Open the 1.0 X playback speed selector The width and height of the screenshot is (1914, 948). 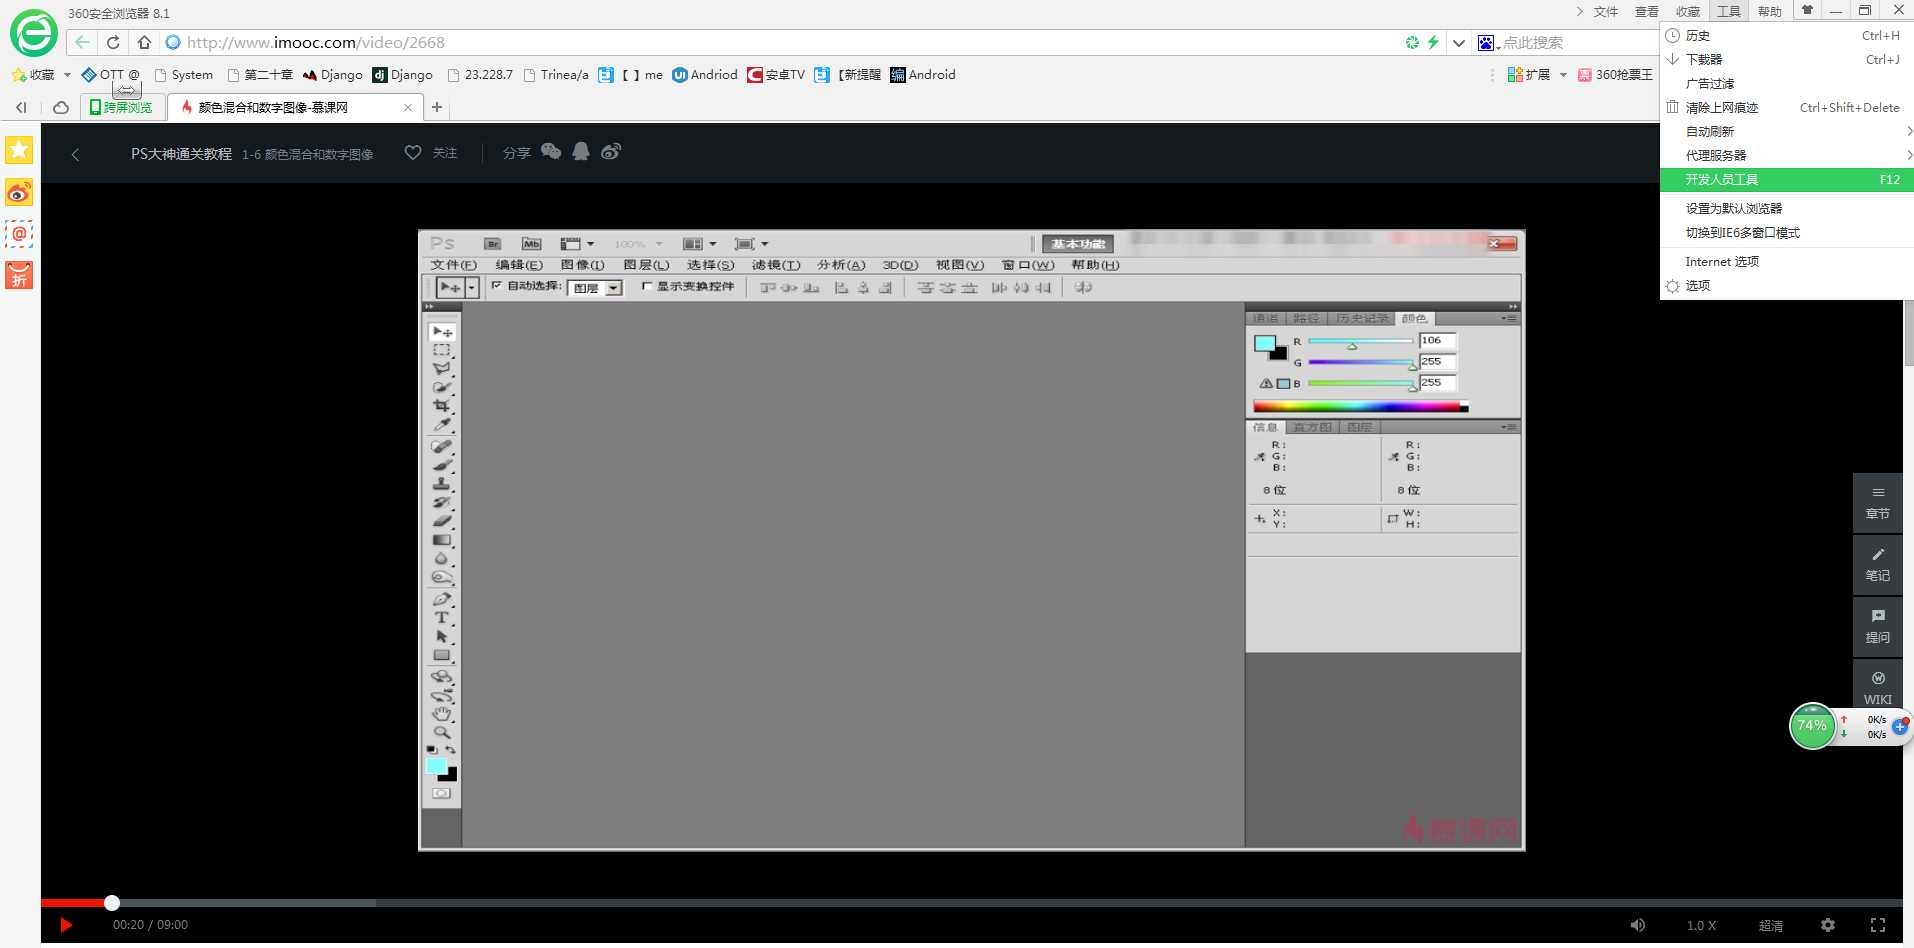(x=1701, y=925)
